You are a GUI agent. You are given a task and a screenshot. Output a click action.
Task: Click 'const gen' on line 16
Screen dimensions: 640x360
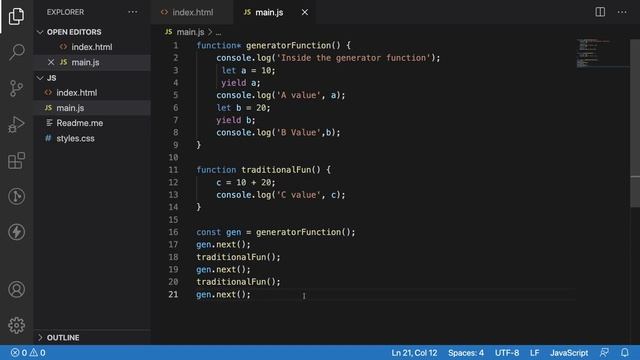(219, 232)
